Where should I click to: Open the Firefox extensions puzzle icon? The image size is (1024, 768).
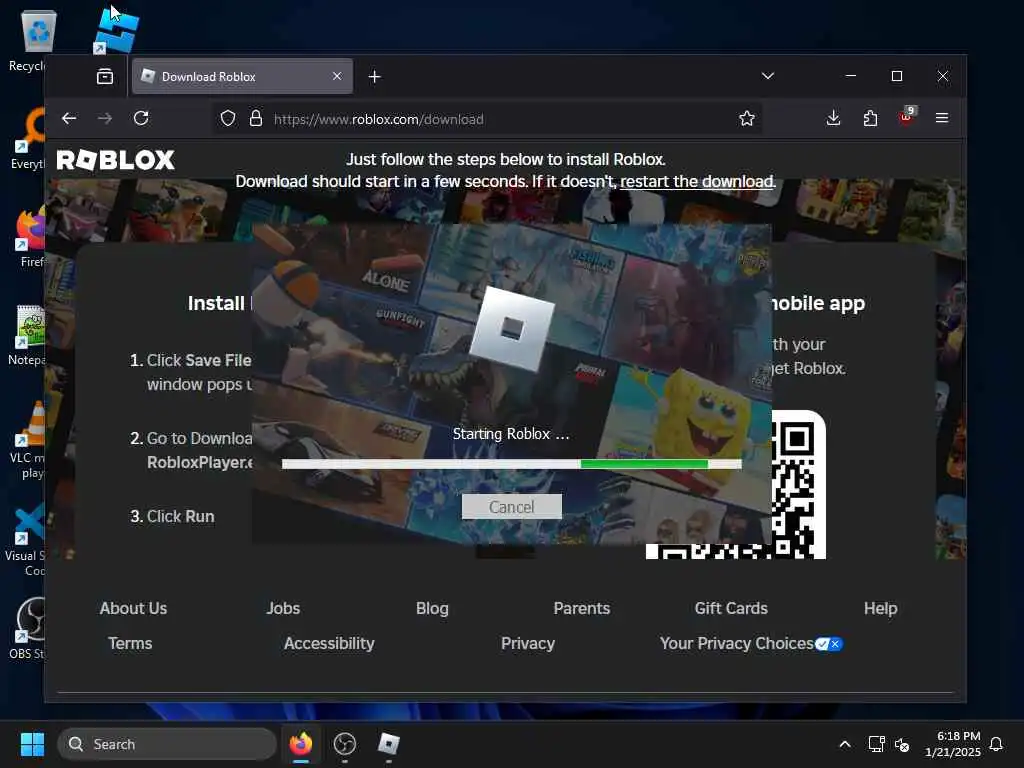click(870, 118)
